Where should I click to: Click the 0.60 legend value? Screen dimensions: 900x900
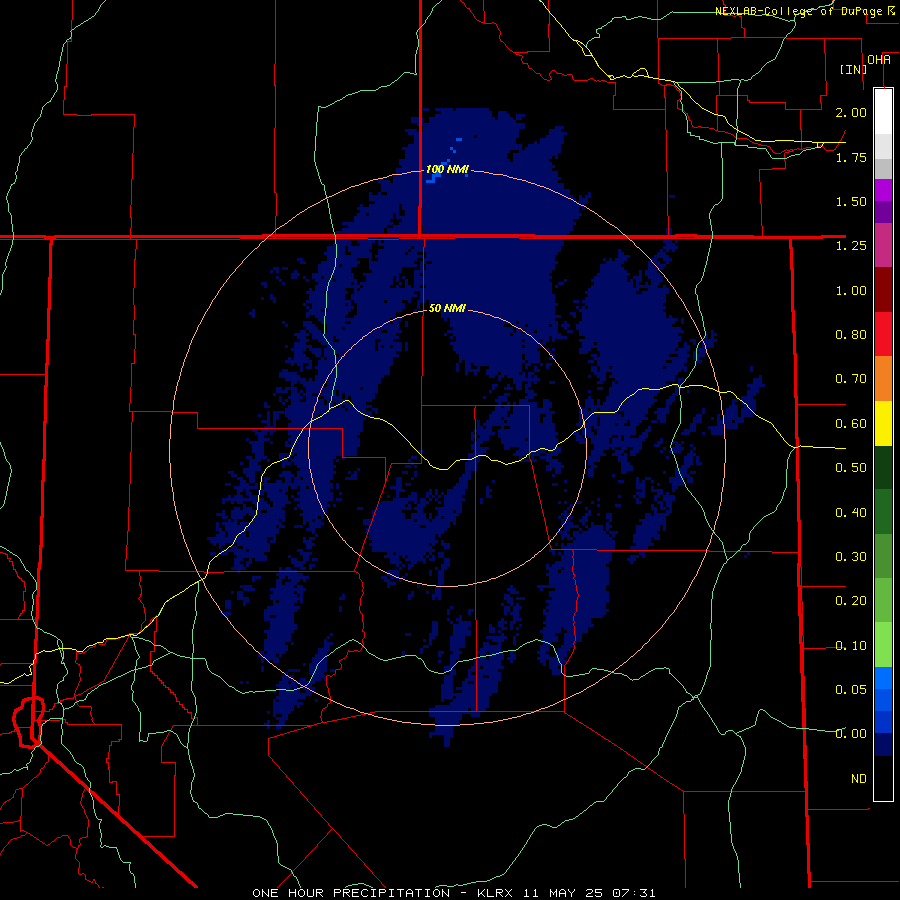[851, 424]
